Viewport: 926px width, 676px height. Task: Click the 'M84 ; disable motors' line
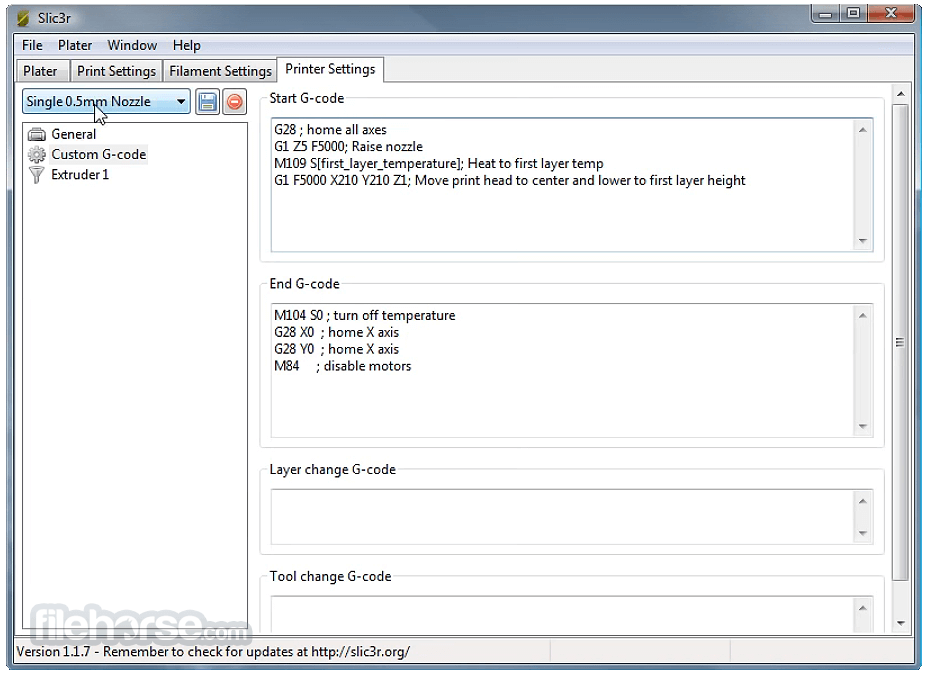(343, 366)
